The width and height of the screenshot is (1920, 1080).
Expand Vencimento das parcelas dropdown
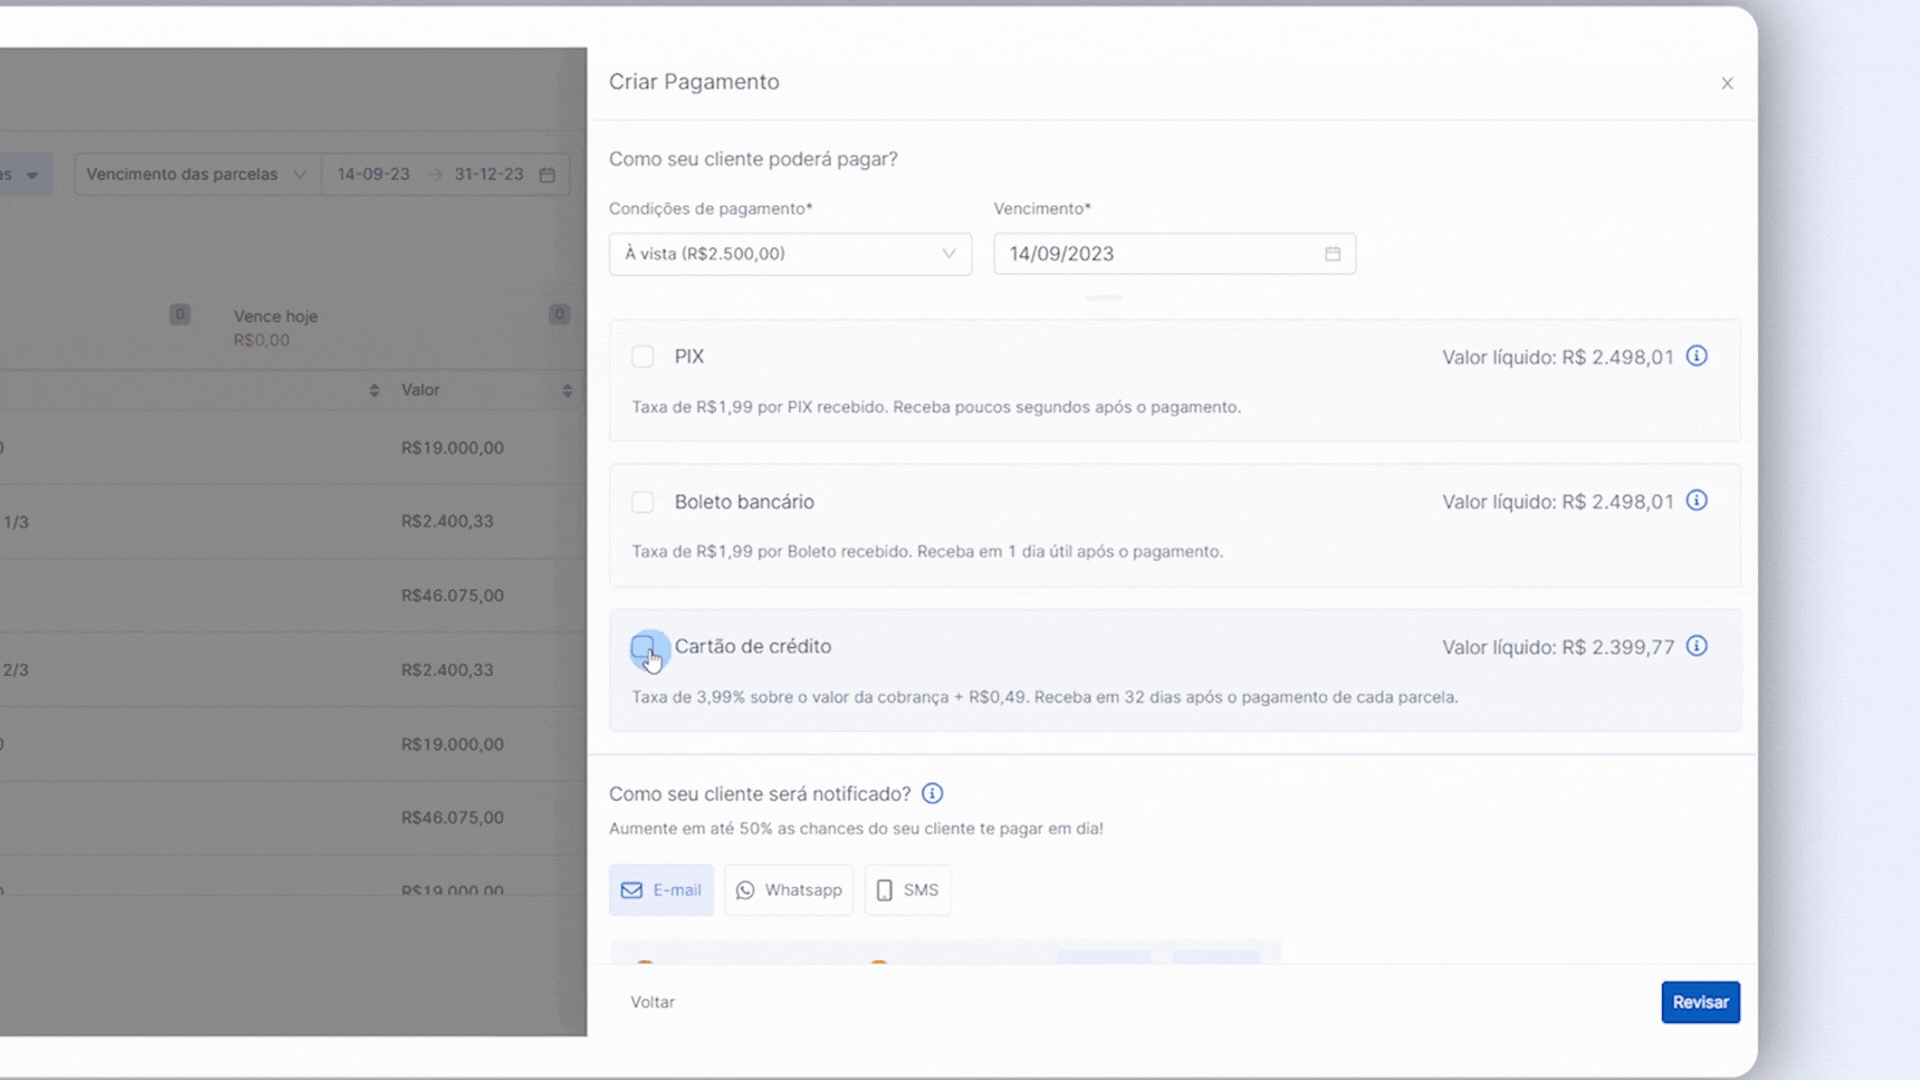(196, 175)
